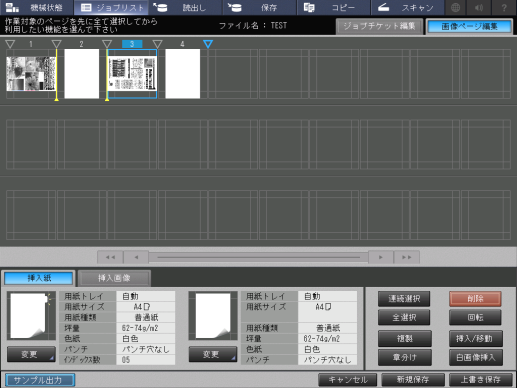Open the コピー tab in top bar
Screen dimensions: 517x388
(x=334, y=7)
